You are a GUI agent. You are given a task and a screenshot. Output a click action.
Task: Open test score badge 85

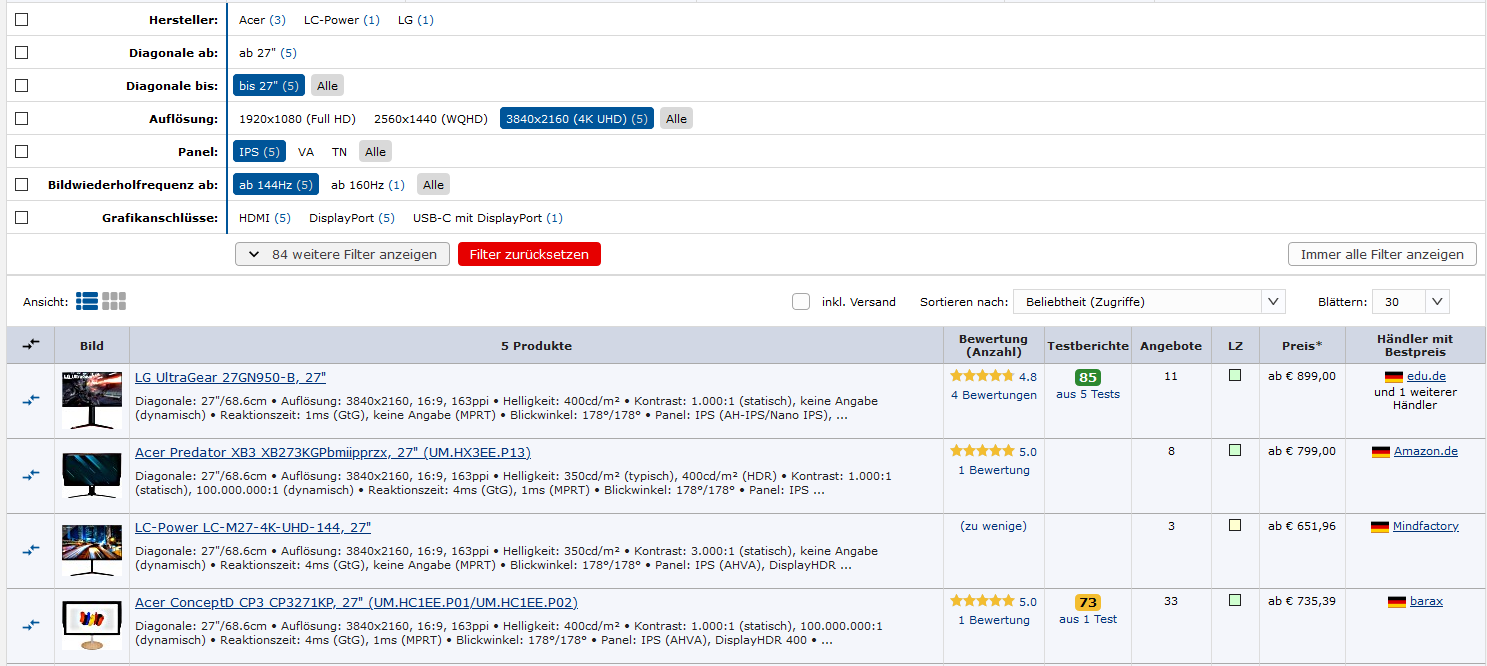(1088, 378)
